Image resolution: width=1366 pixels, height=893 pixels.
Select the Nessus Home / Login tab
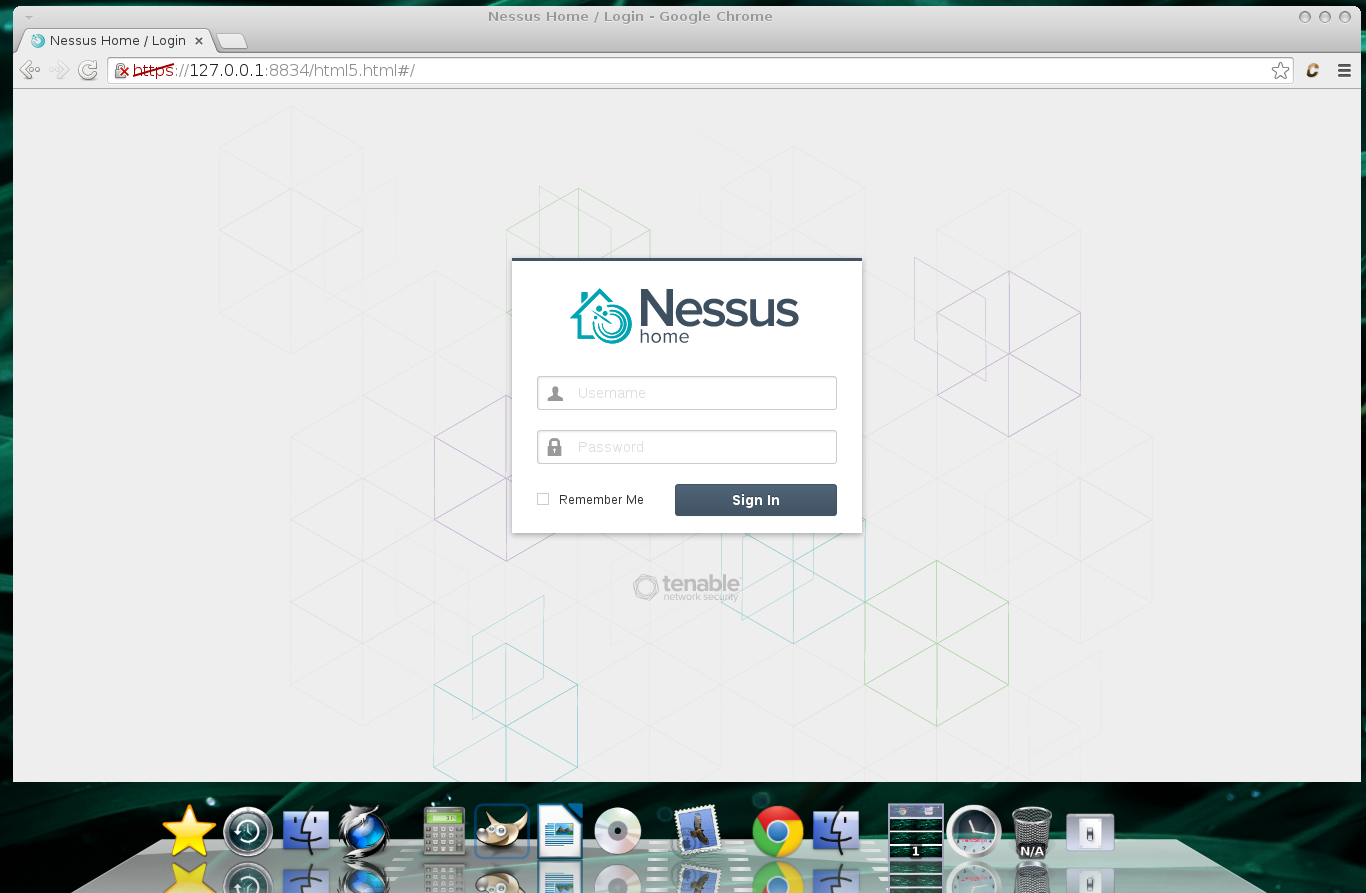(116, 41)
